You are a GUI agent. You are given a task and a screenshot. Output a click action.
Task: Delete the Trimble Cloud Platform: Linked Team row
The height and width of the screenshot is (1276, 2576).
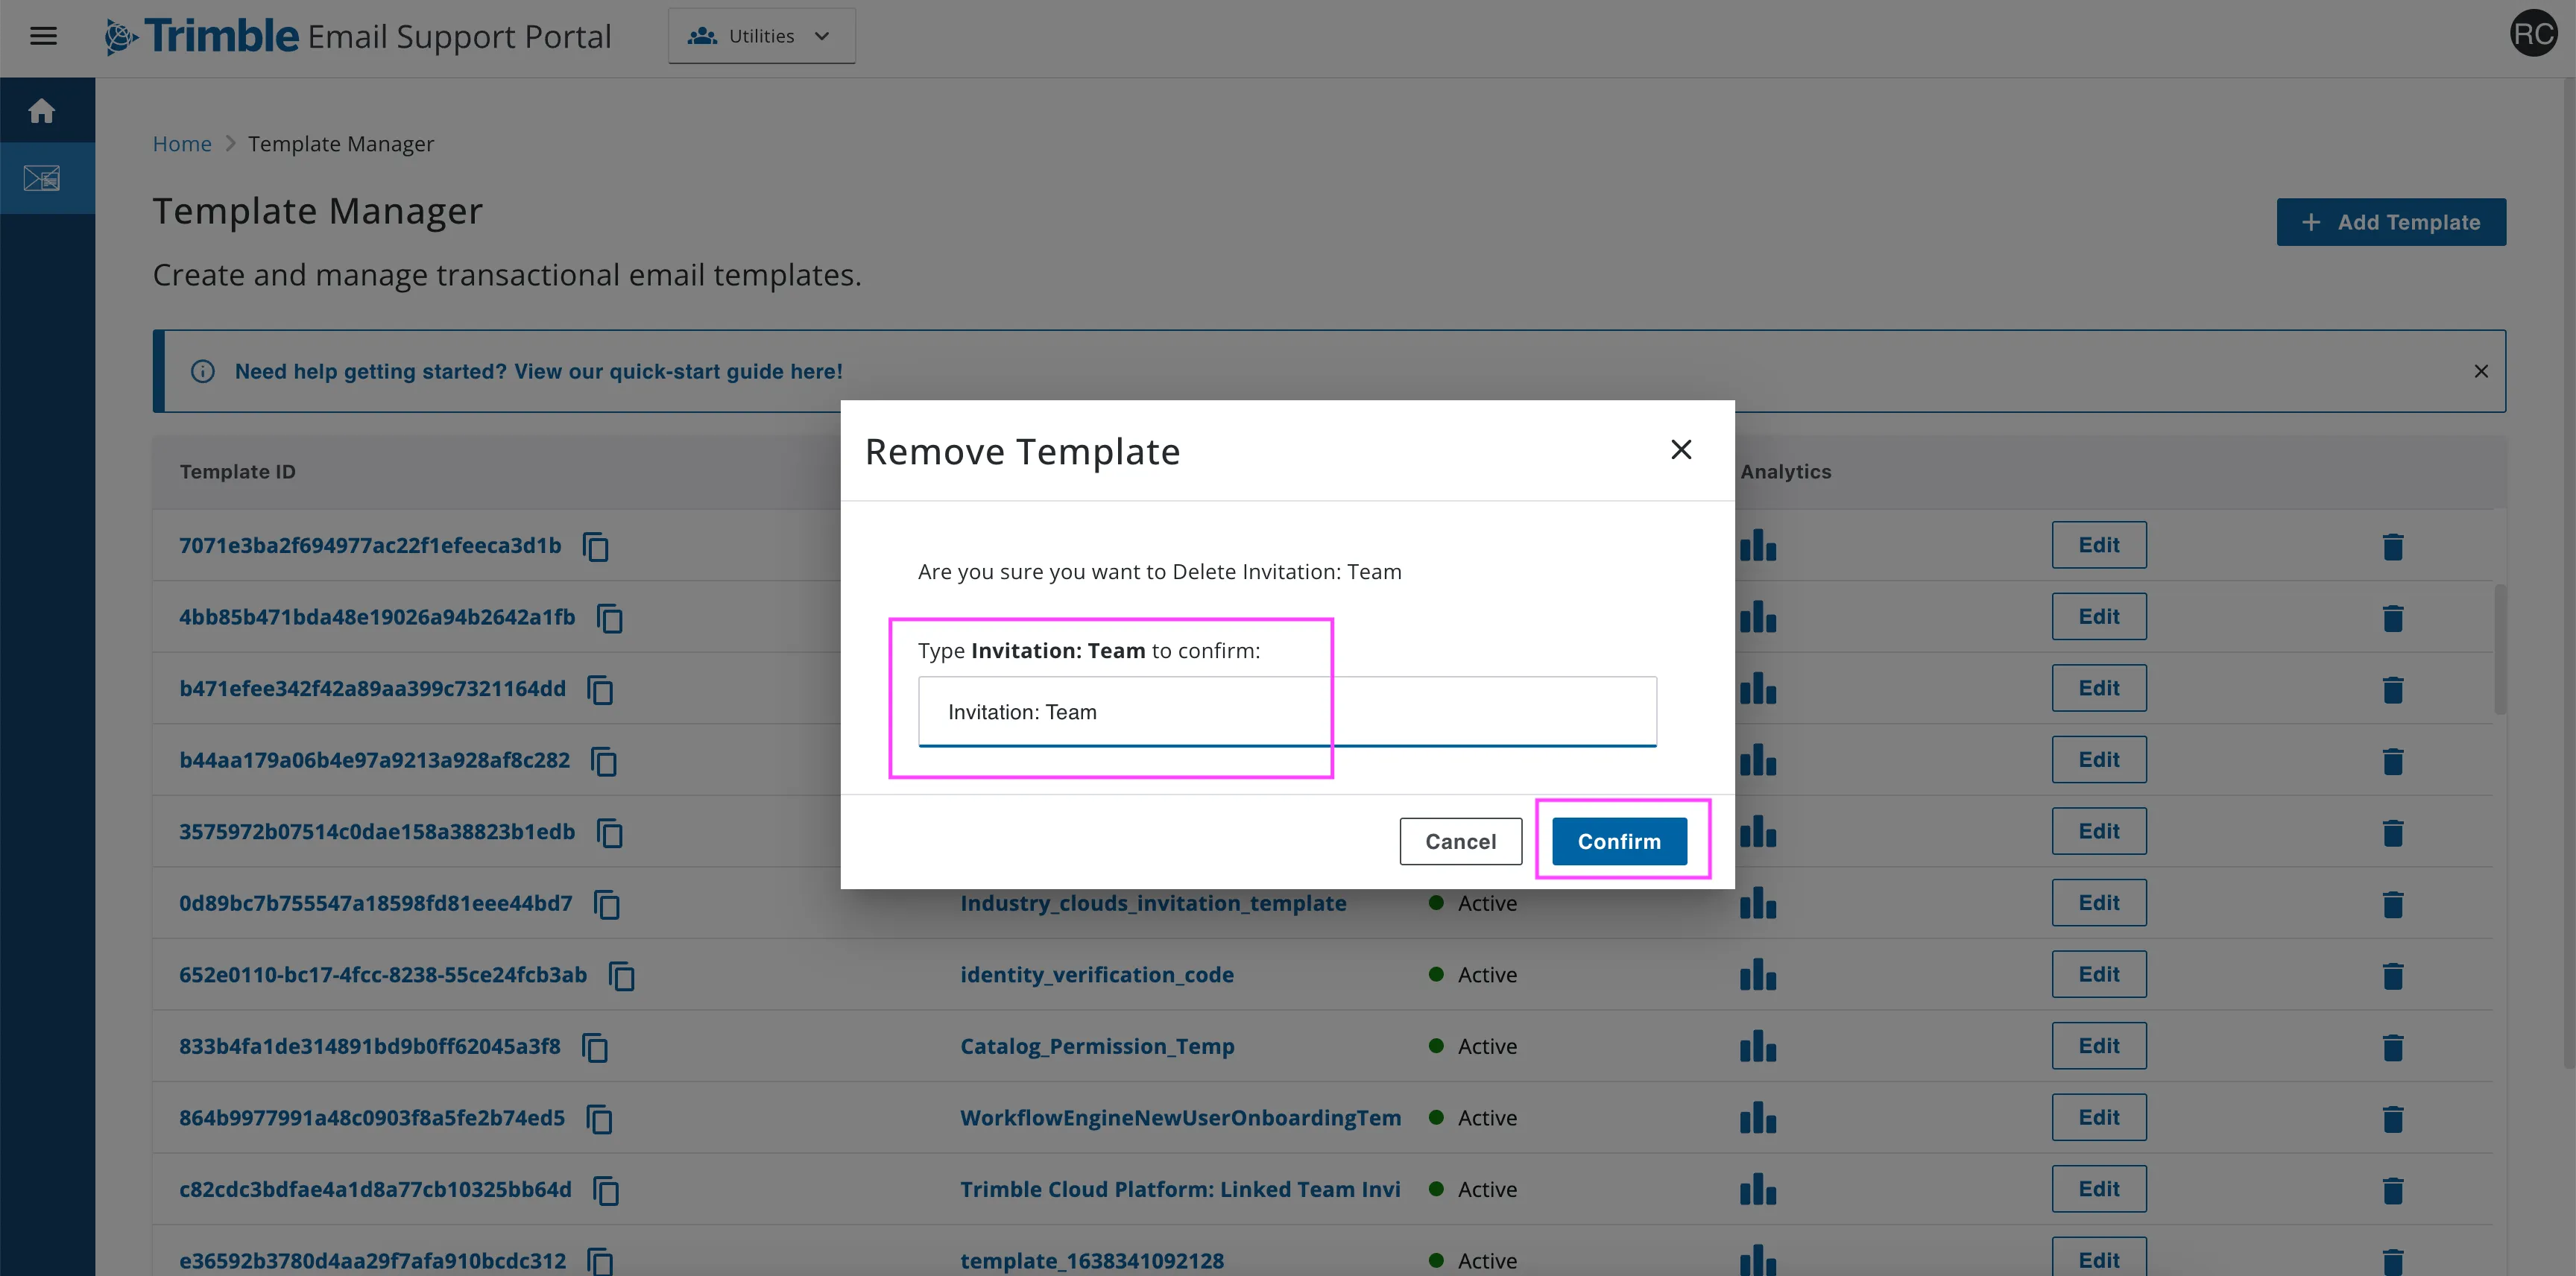2393,1190
